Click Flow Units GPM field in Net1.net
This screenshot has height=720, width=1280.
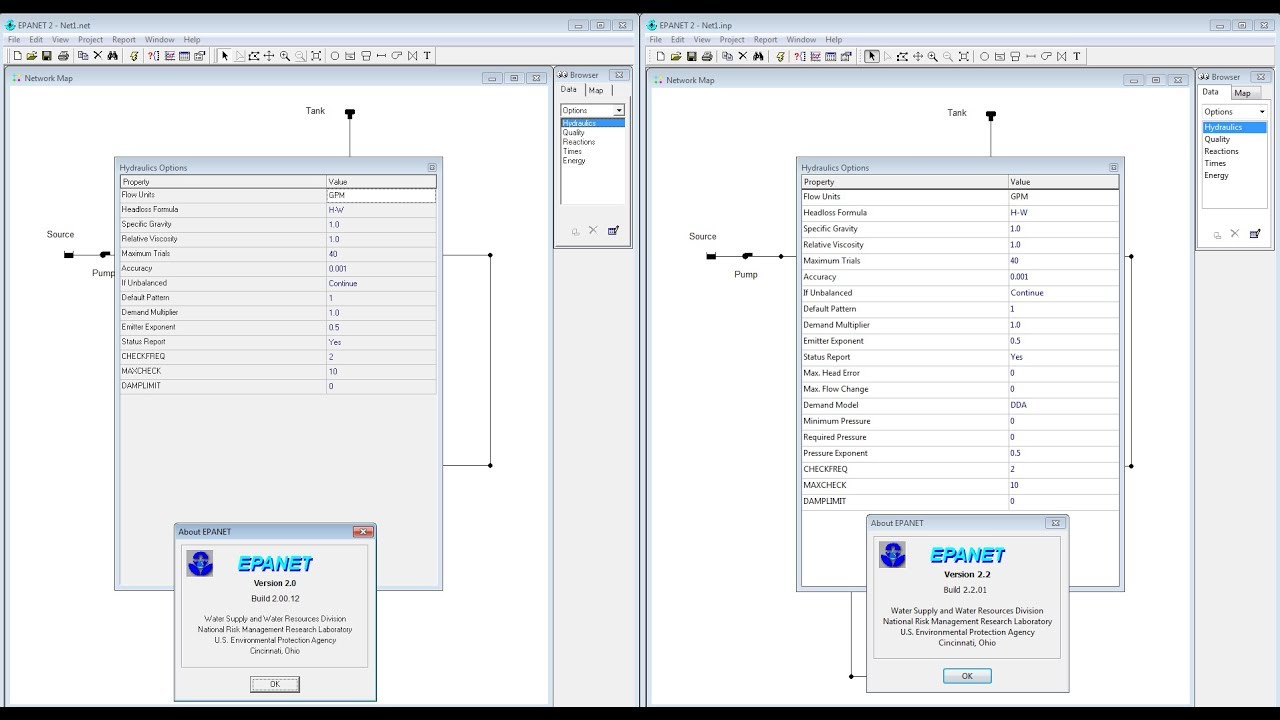(x=381, y=195)
